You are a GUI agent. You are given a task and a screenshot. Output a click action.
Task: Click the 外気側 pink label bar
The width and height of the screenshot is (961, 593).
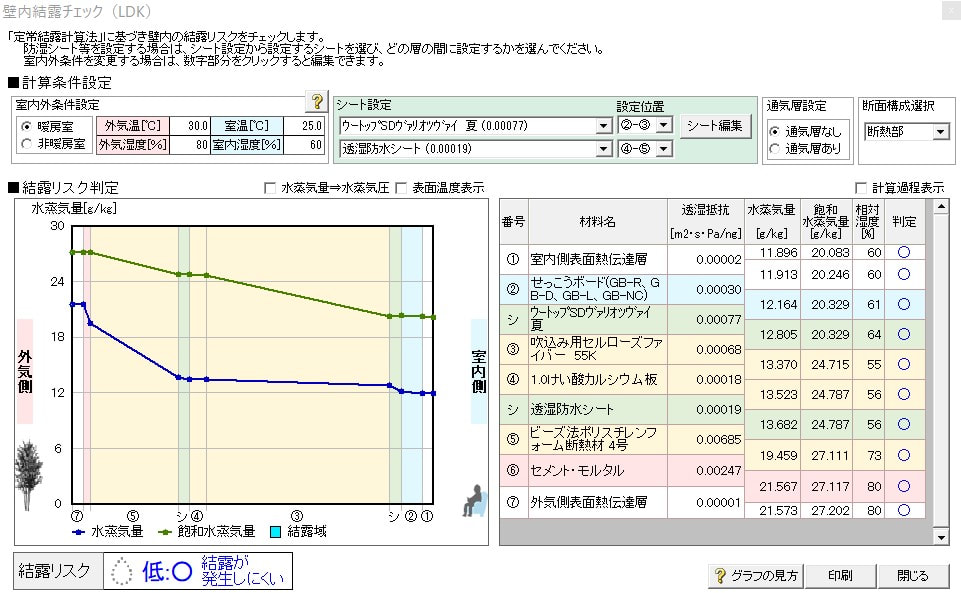[25, 371]
